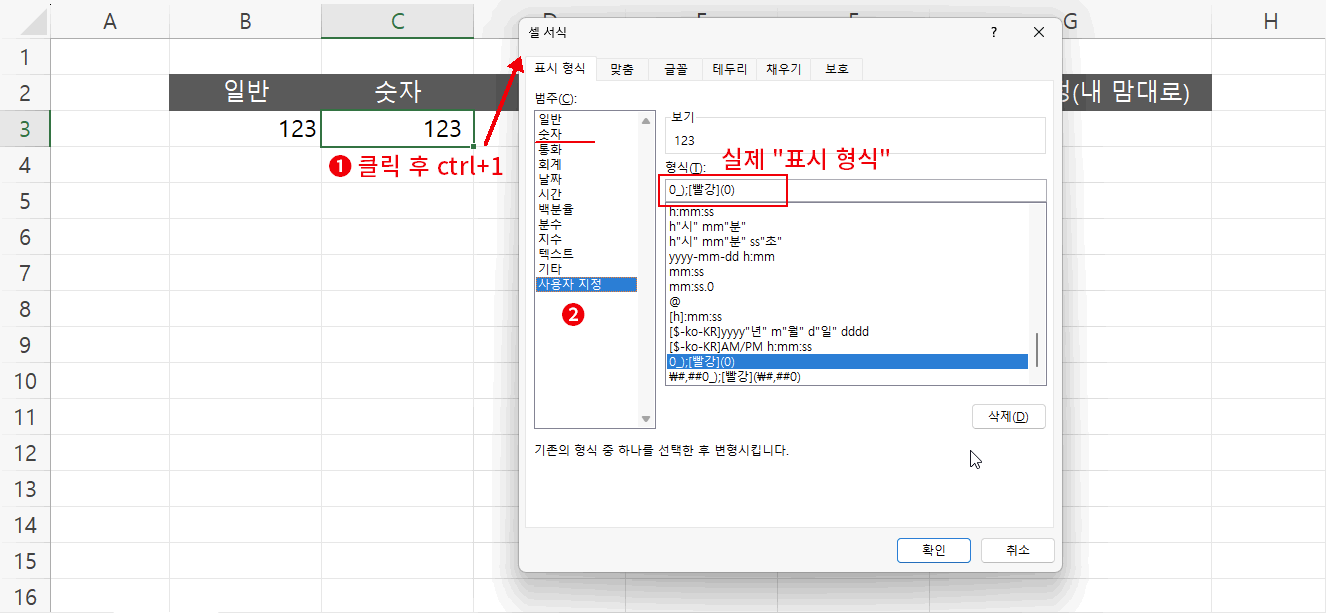Select row 3 header

point(25,129)
